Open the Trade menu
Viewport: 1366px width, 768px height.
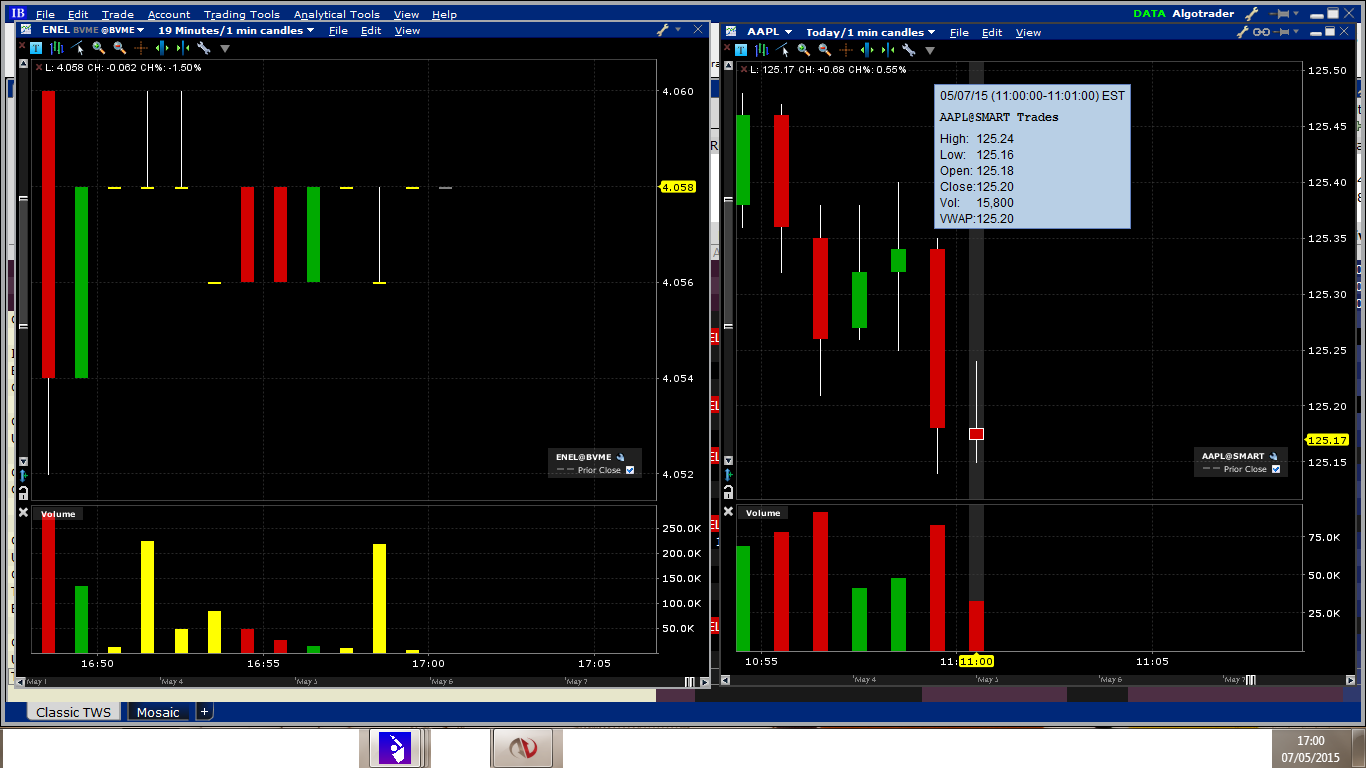pos(118,15)
